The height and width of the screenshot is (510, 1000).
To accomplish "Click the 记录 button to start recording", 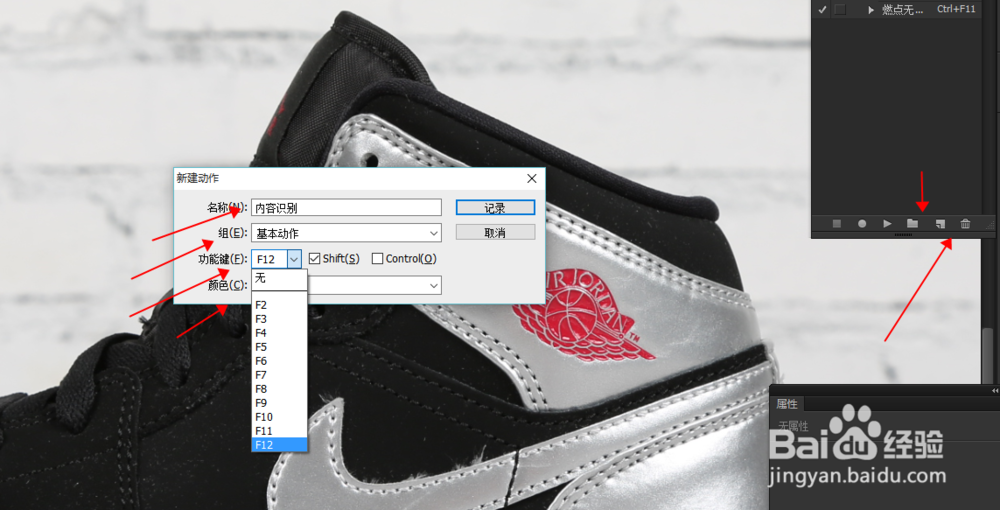I will click(495, 208).
